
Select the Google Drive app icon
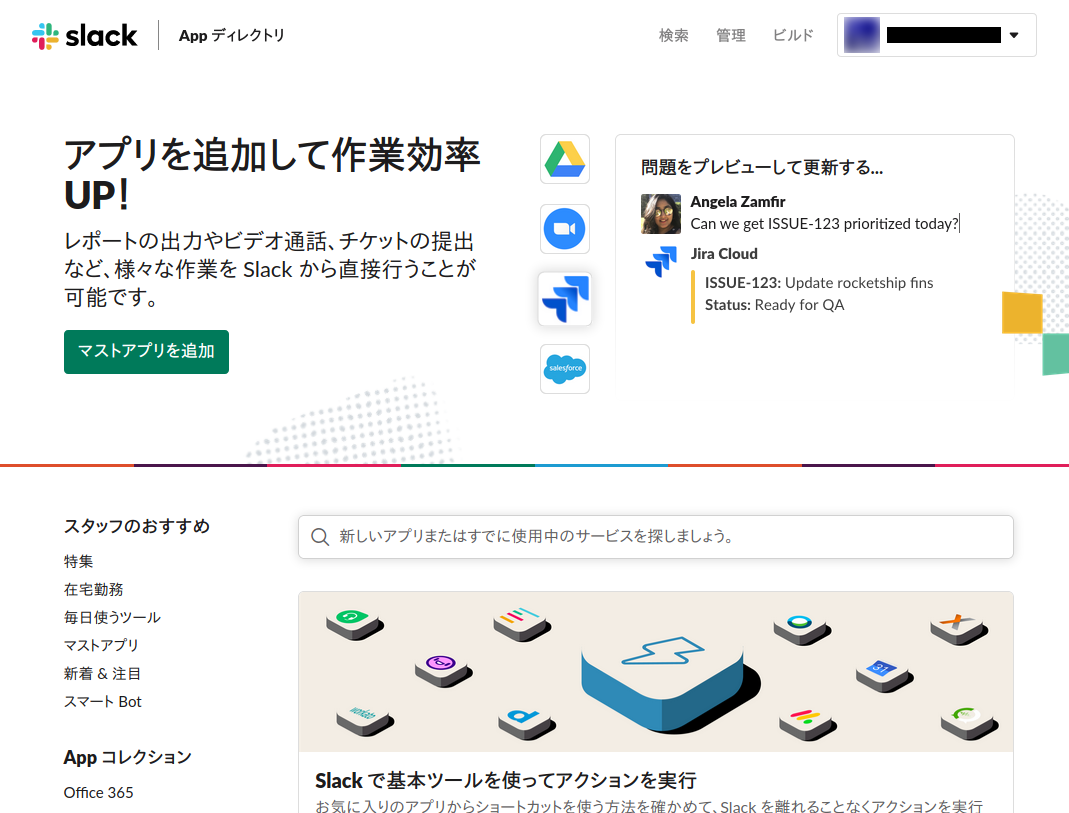coord(564,159)
